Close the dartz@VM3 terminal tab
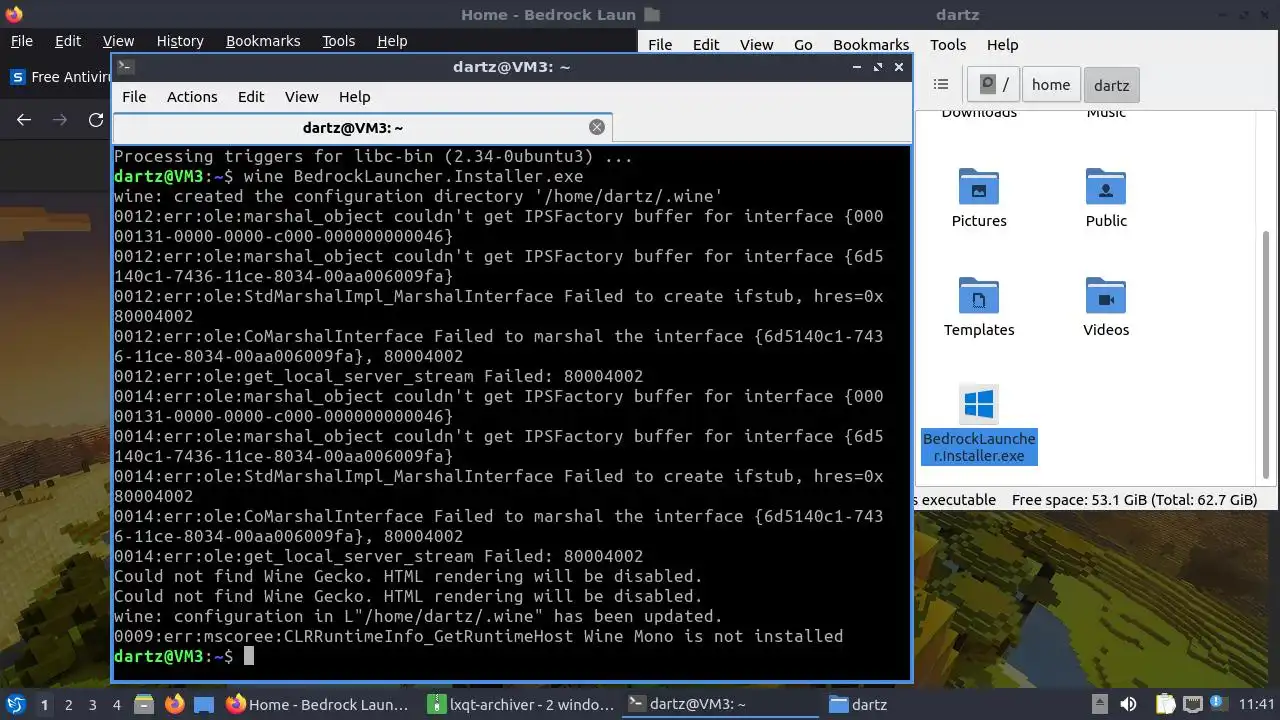Screen dimensions: 1280x720 tap(597, 127)
